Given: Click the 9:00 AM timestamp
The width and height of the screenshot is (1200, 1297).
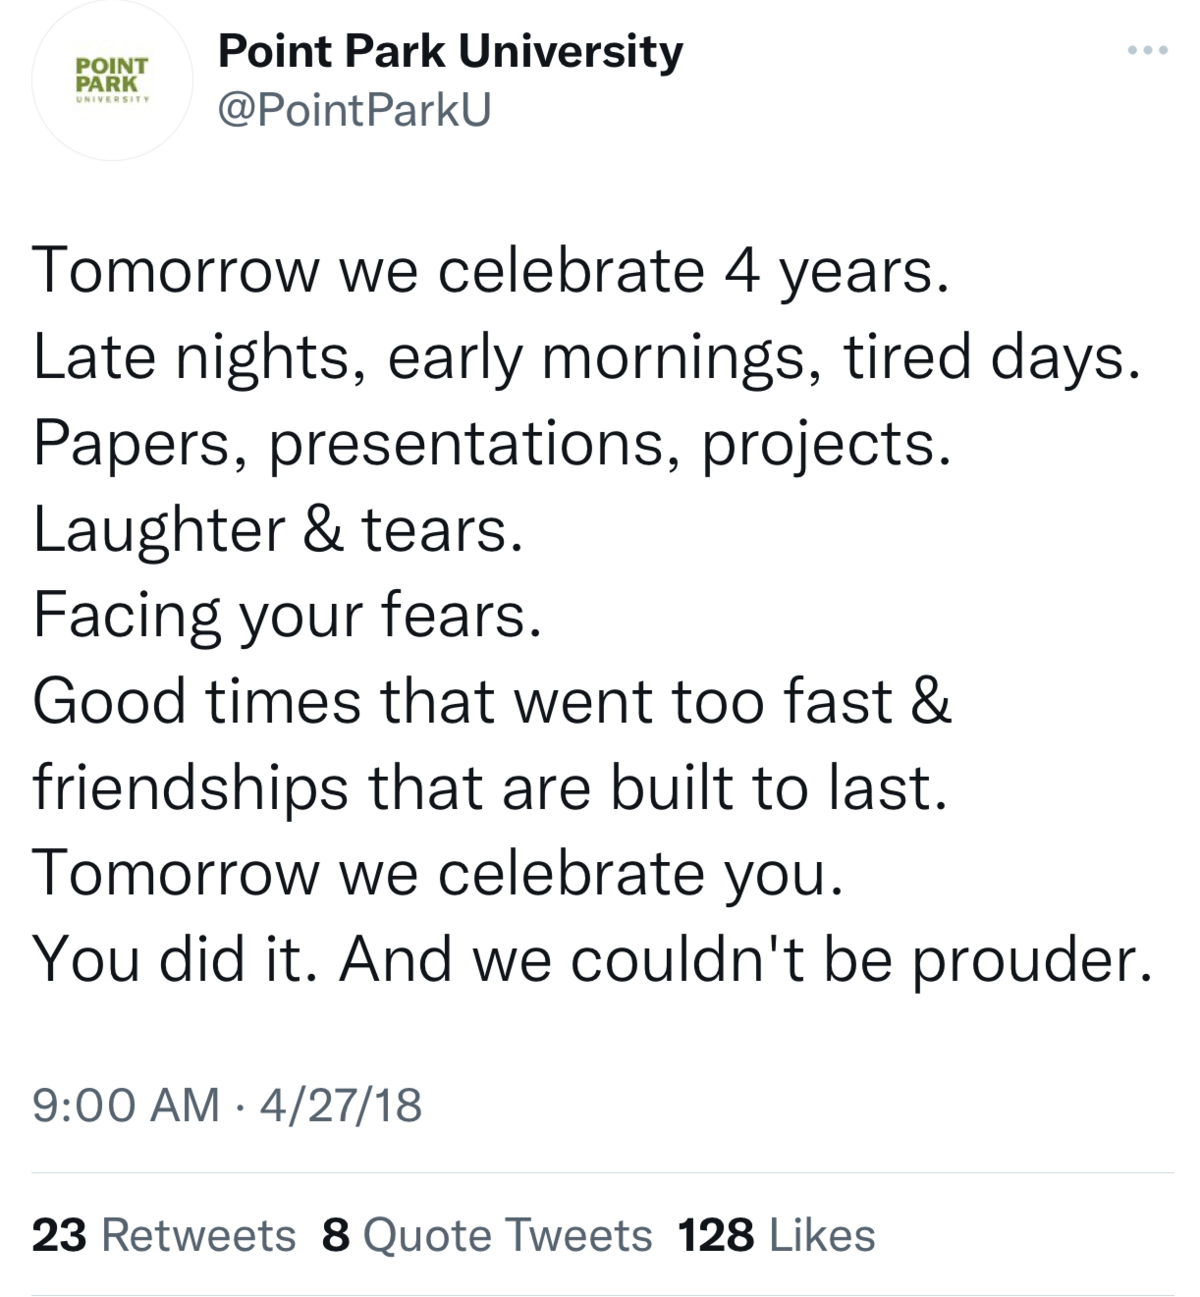Looking at the screenshot, I should pos(126,1105).
